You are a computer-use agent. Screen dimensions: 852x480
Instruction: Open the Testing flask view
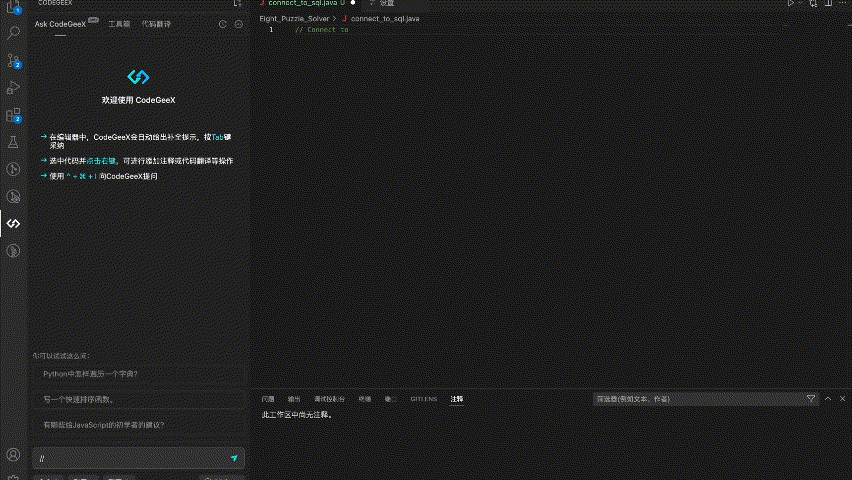pos(13,142)
